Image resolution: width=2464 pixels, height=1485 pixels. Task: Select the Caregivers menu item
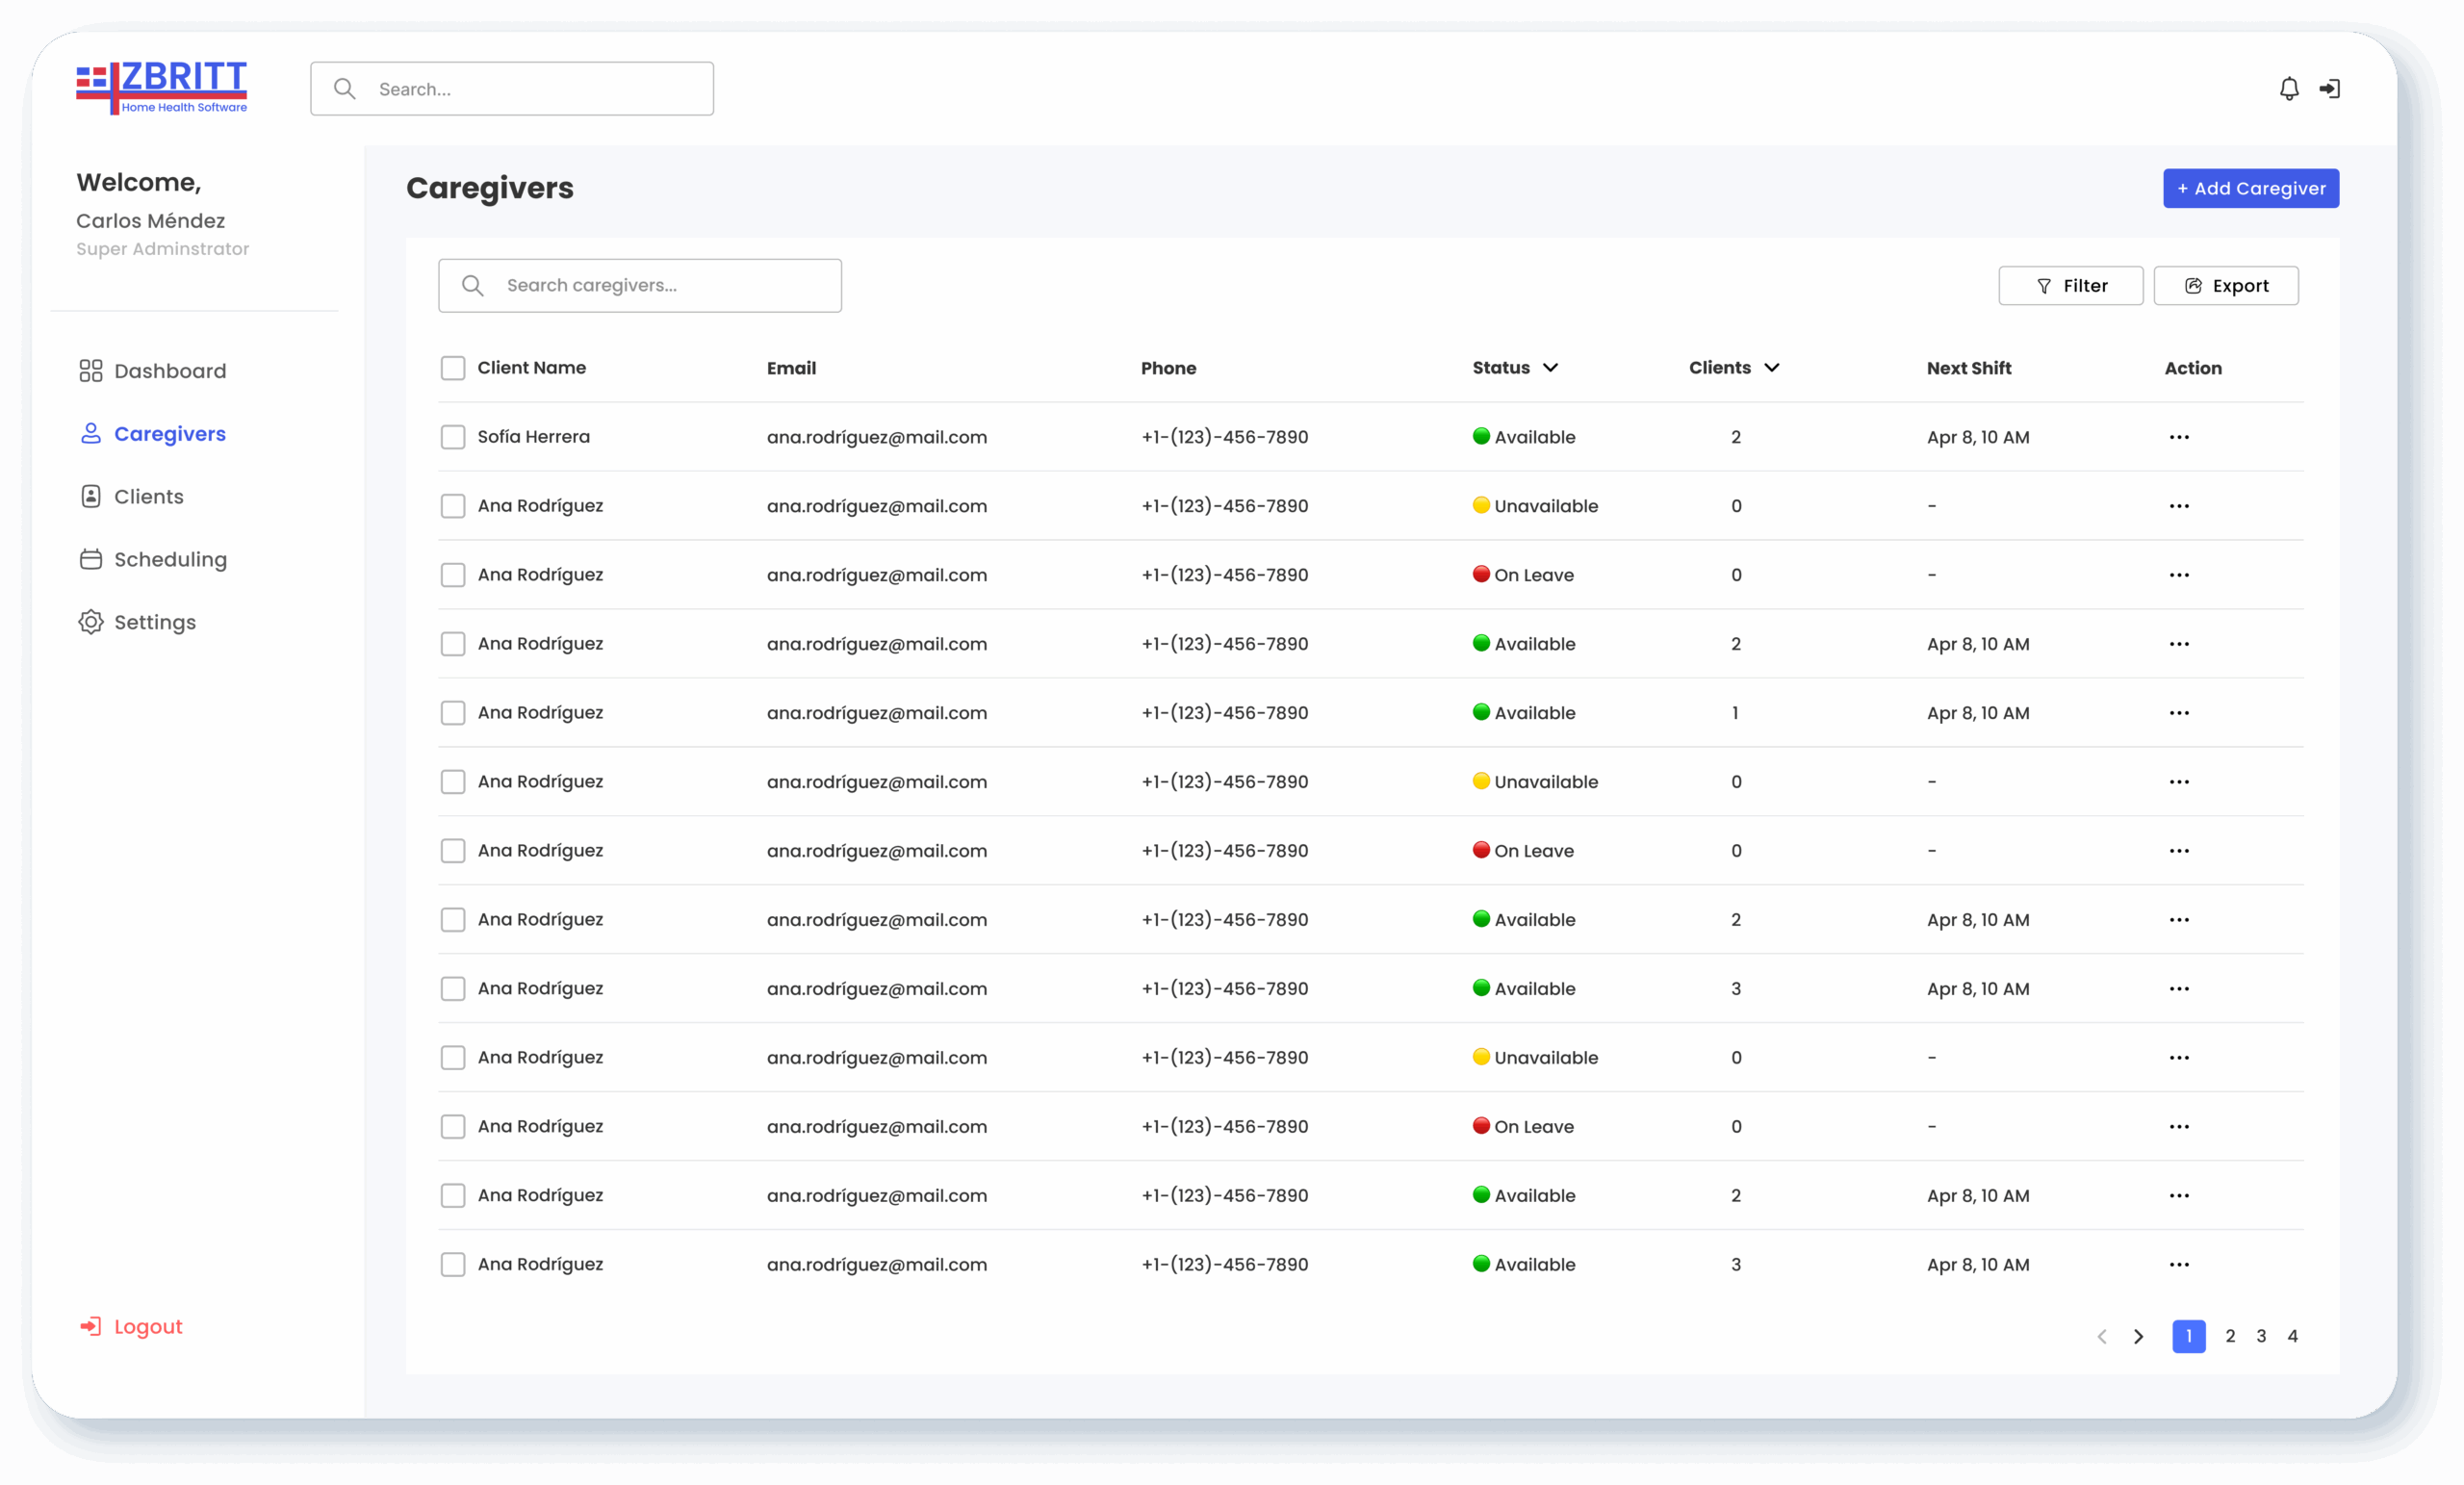pyautogui.click(x=153, y=434)
